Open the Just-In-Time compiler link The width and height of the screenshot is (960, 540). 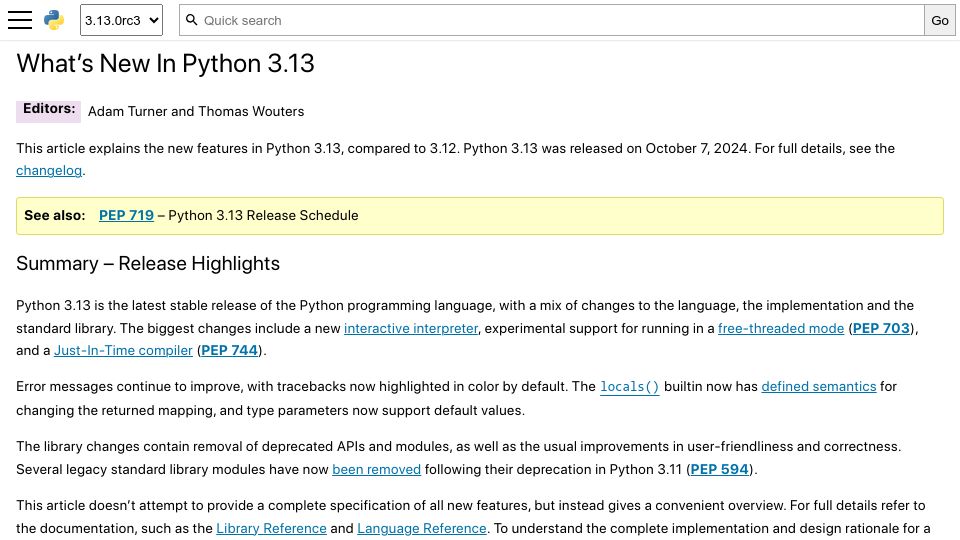[123, 351]
